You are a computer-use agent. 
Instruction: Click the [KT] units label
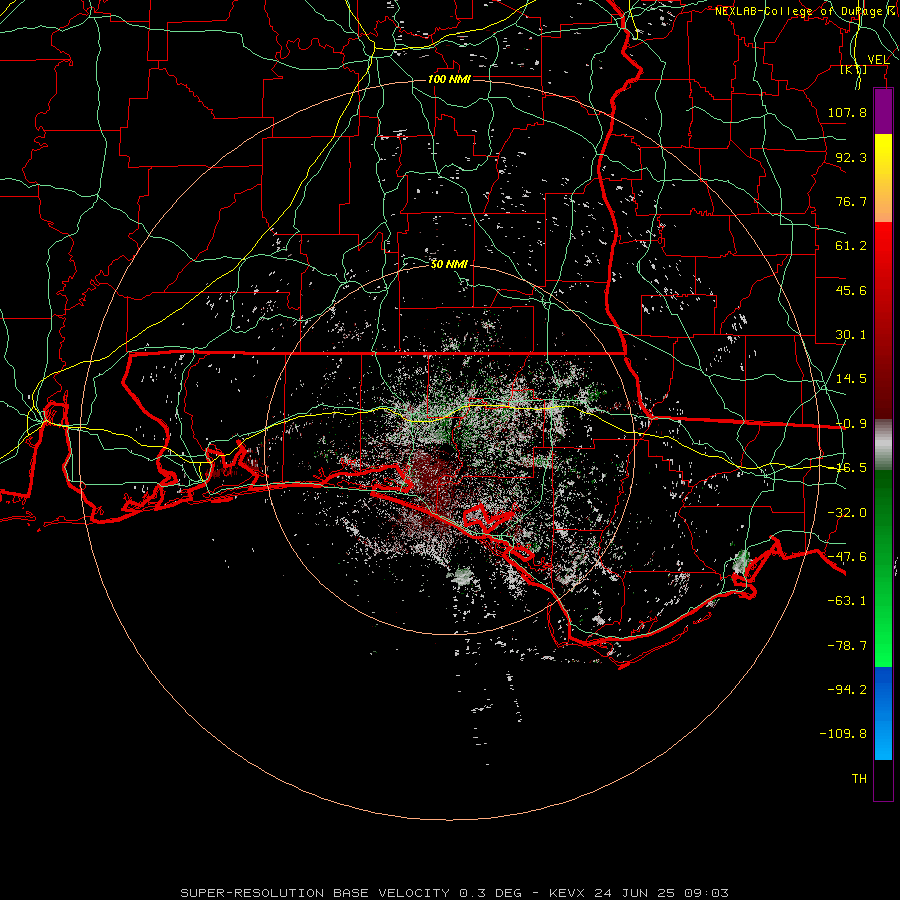[854, 70]
